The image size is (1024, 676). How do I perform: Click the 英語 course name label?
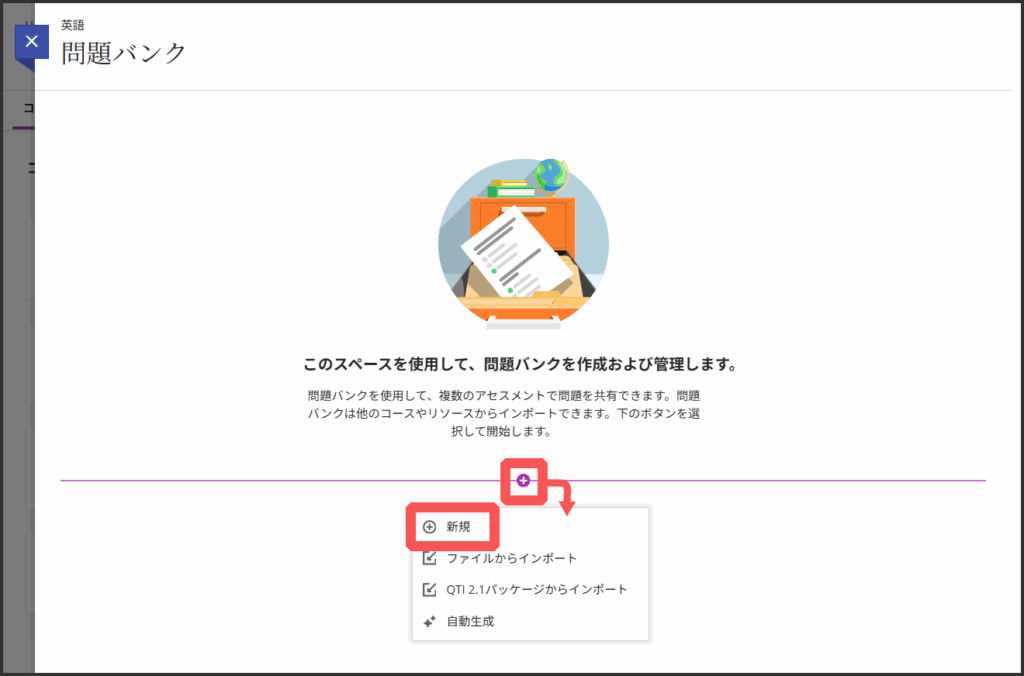pyautogui.click(x=72, y=25)
